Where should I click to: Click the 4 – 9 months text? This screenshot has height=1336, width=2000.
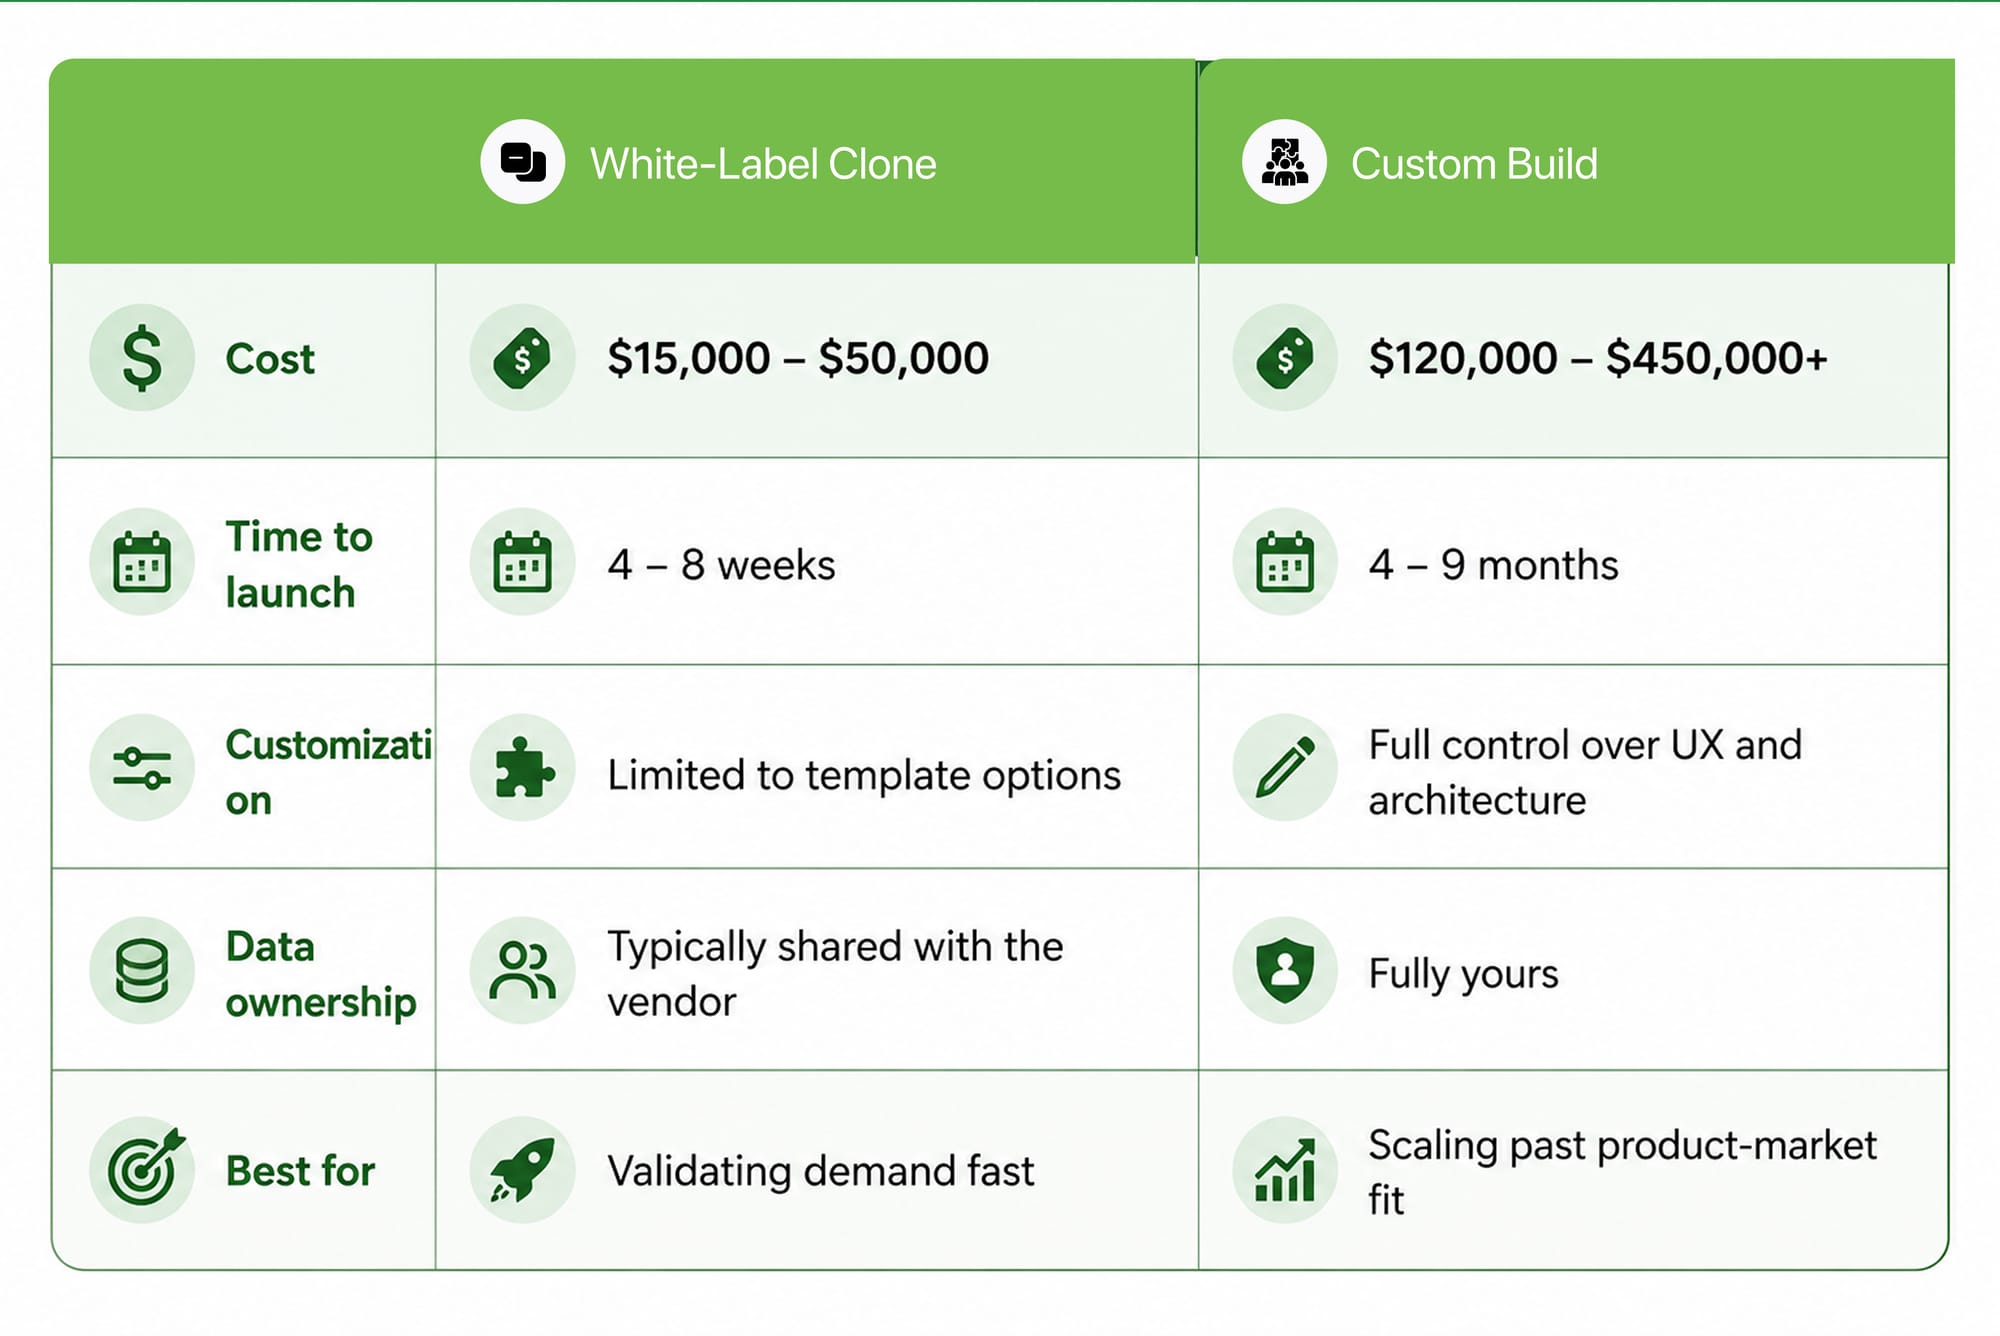tap(1493, 565)
